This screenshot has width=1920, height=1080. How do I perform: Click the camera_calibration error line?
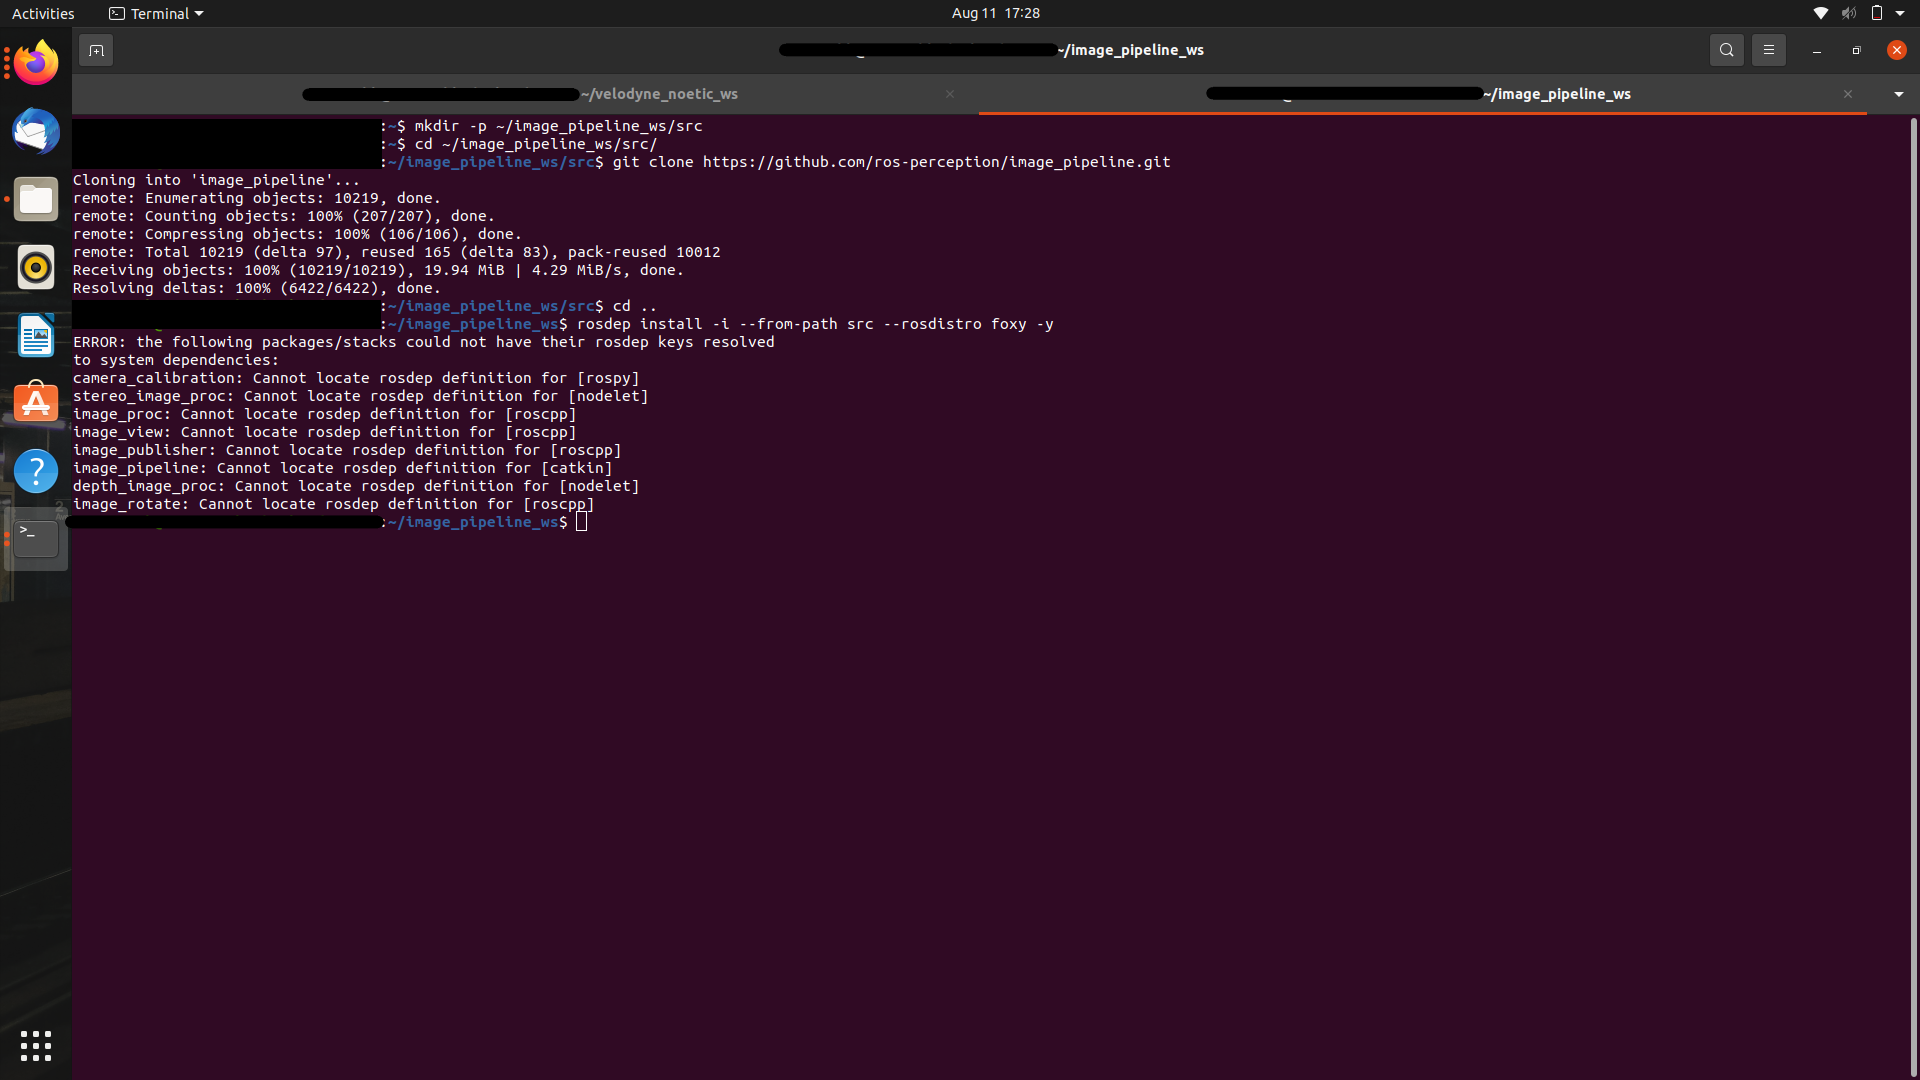[356, 378]
